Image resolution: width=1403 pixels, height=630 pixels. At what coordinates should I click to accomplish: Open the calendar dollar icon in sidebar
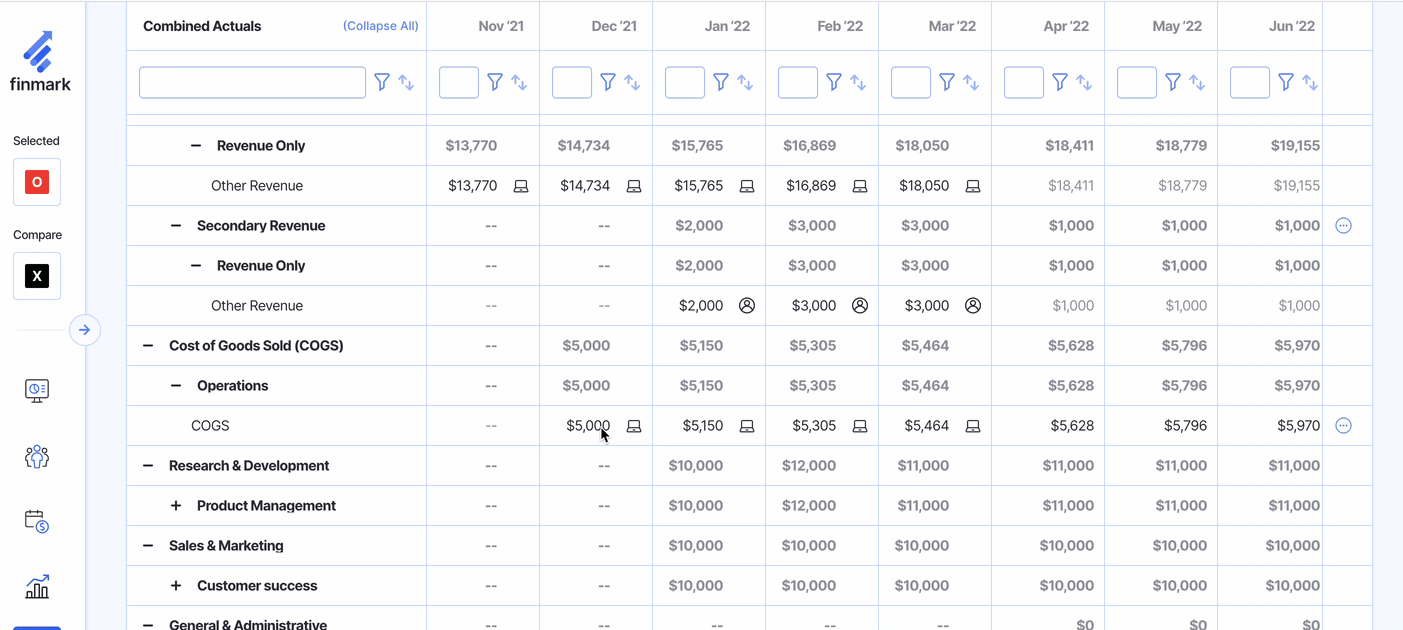pyautogui.click(x=37, y=521)
